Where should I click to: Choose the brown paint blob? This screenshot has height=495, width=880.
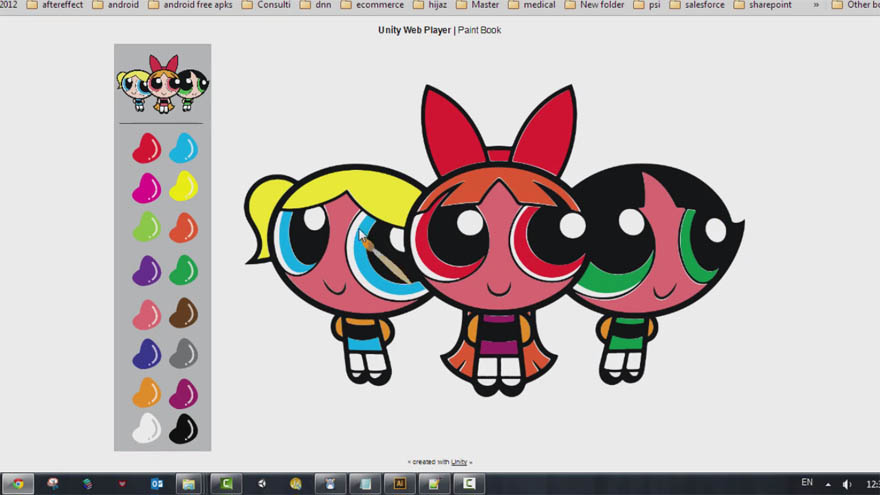point(184,313)
